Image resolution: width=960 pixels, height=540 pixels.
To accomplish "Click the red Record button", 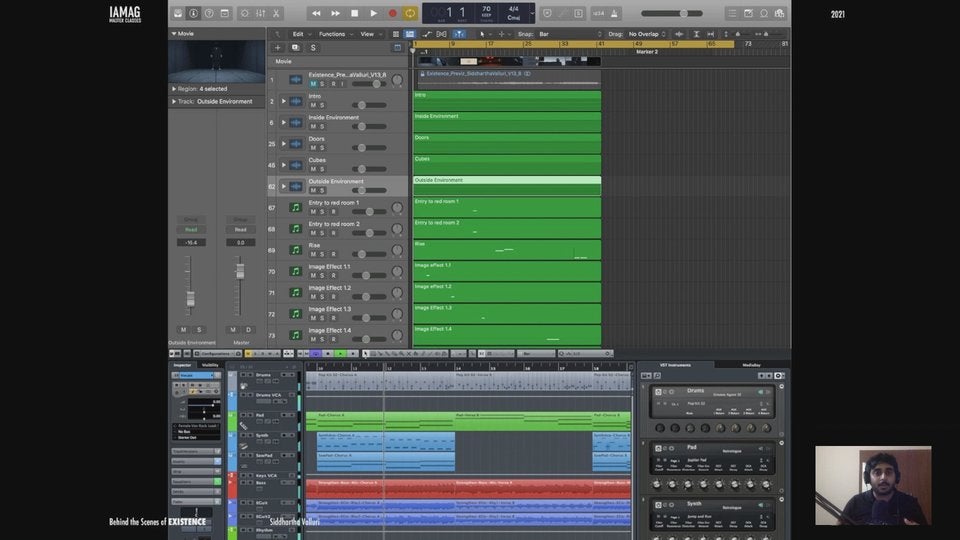I will (392, 13).
